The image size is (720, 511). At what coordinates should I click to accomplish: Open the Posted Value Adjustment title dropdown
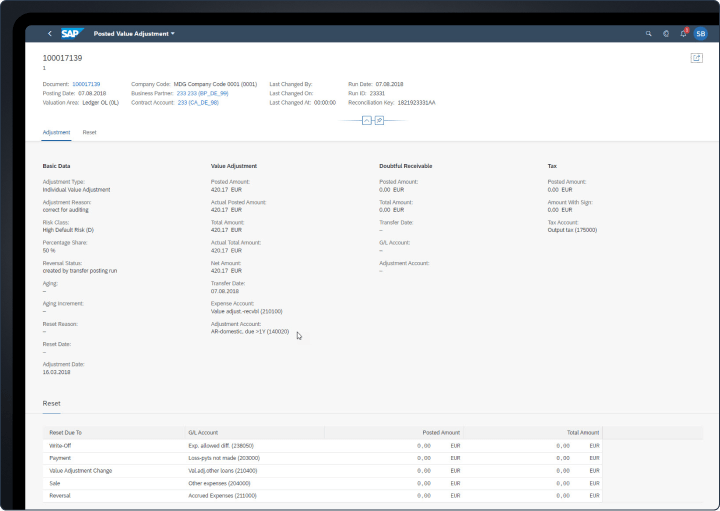click(x=134, y=34)
